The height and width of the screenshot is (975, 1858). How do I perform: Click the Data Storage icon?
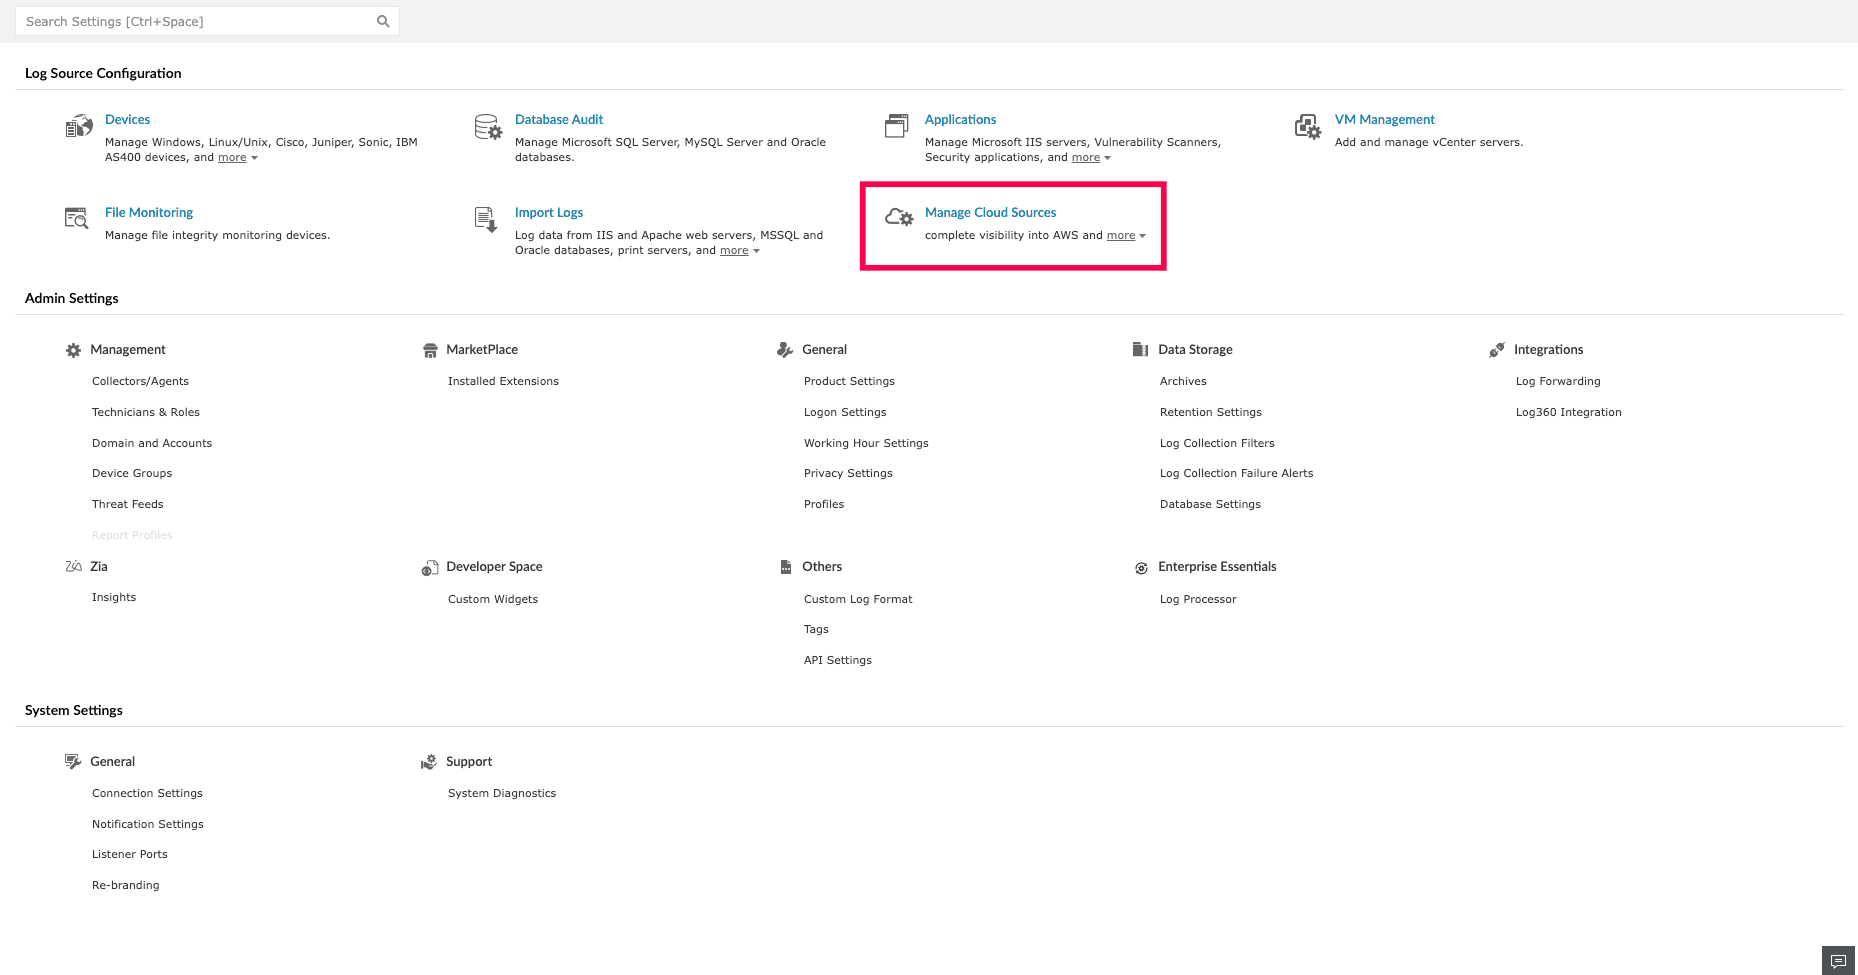click(1140, 349)
